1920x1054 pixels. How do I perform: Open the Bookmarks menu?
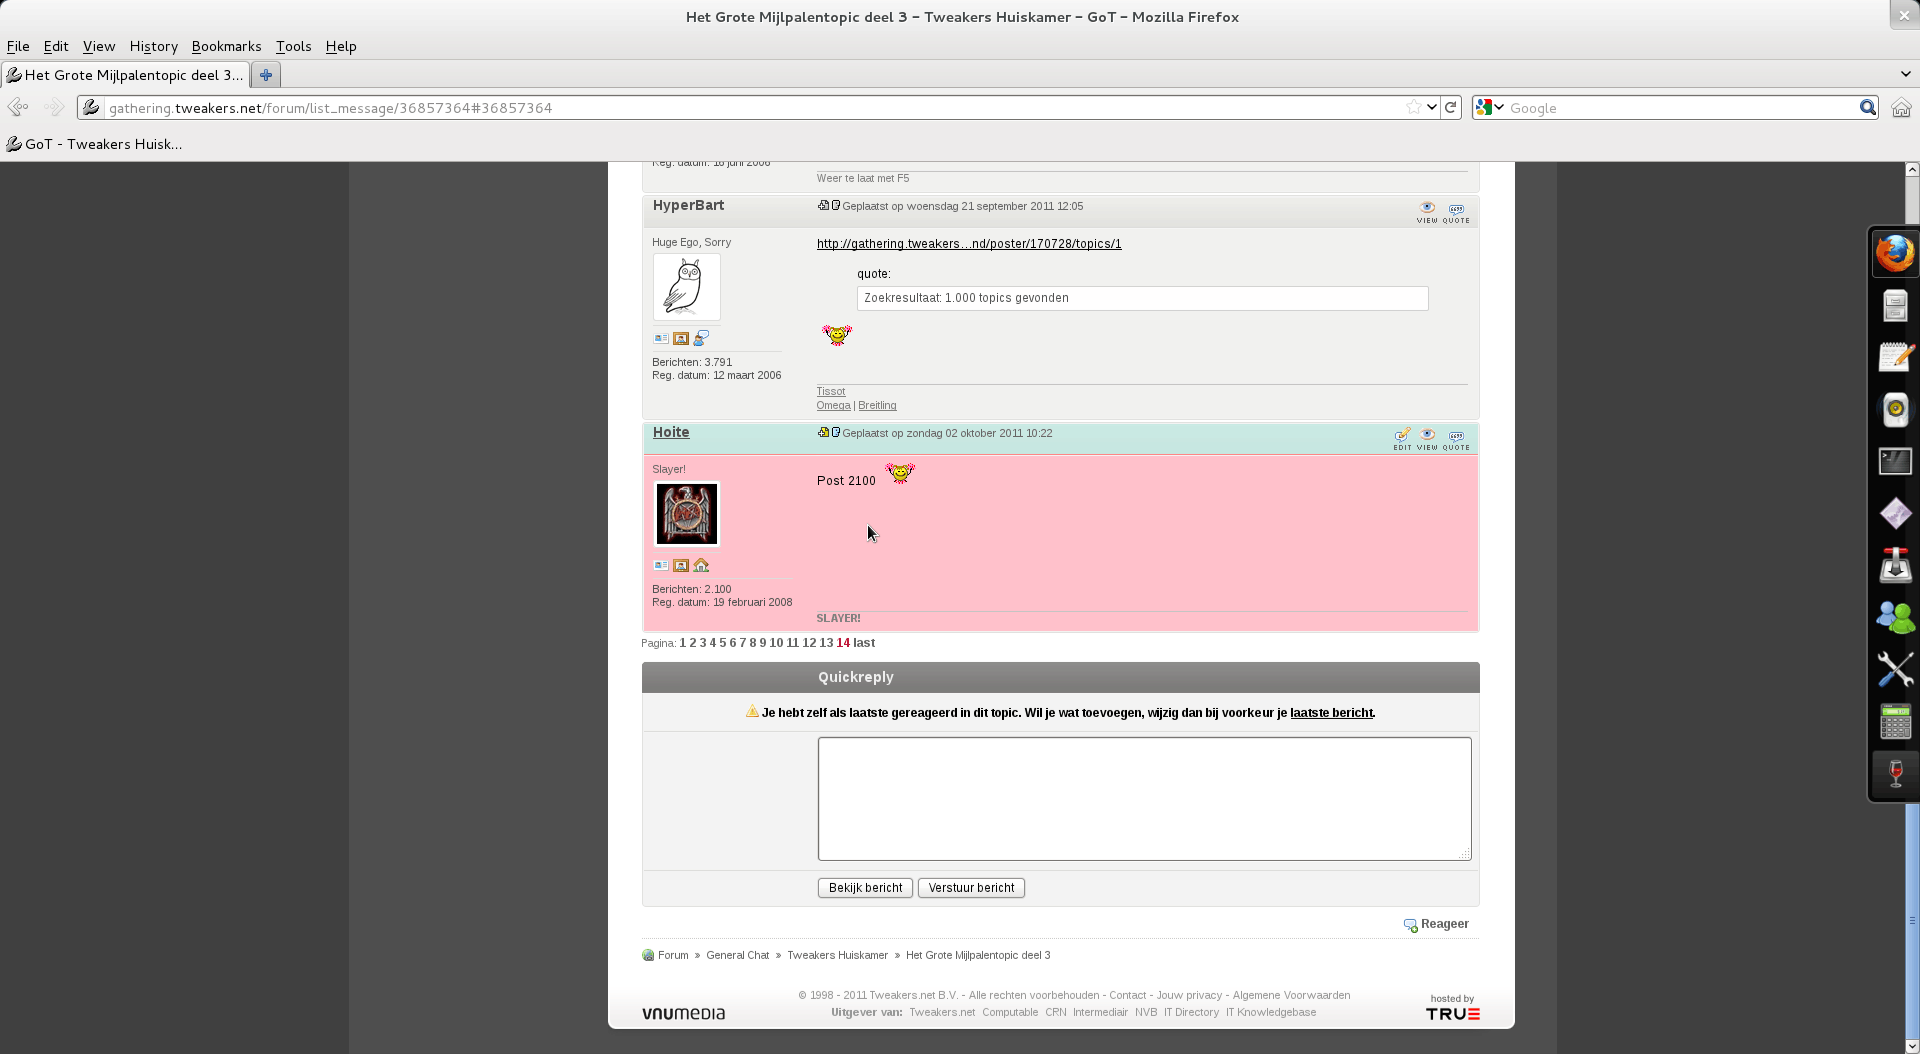(x=226, y=46)
